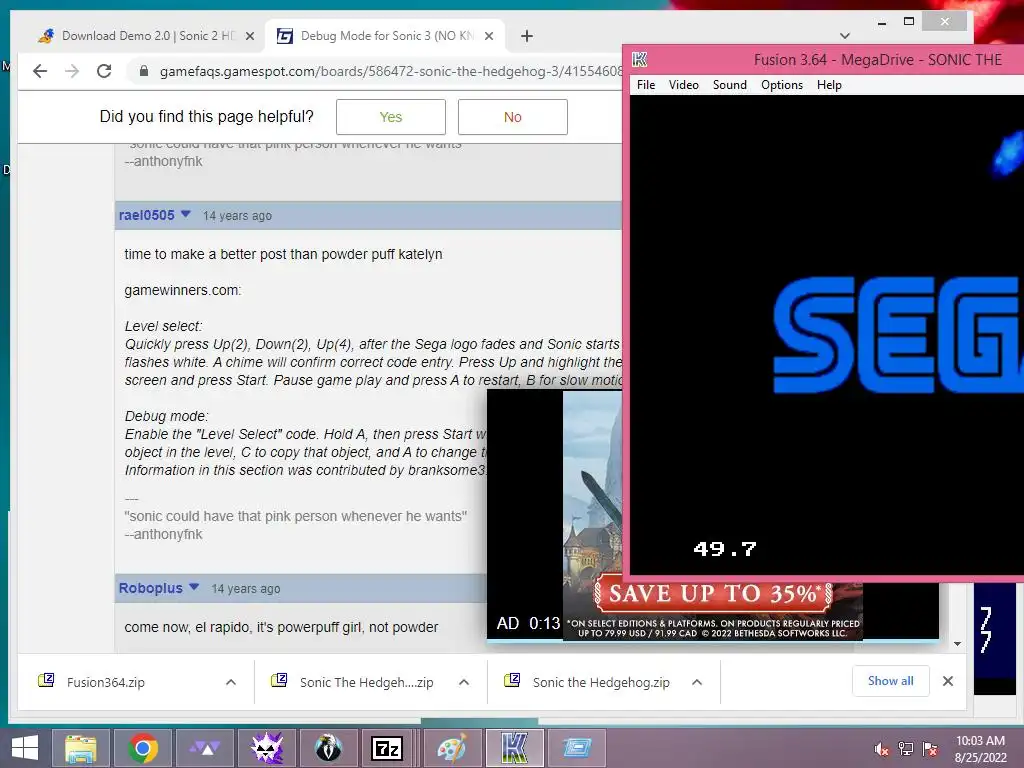Image resolution: width=1024 pixels, height=768 pixels.
Task: Expand Sonic the Hedgehog.zip download options
Action: point(697,682)
